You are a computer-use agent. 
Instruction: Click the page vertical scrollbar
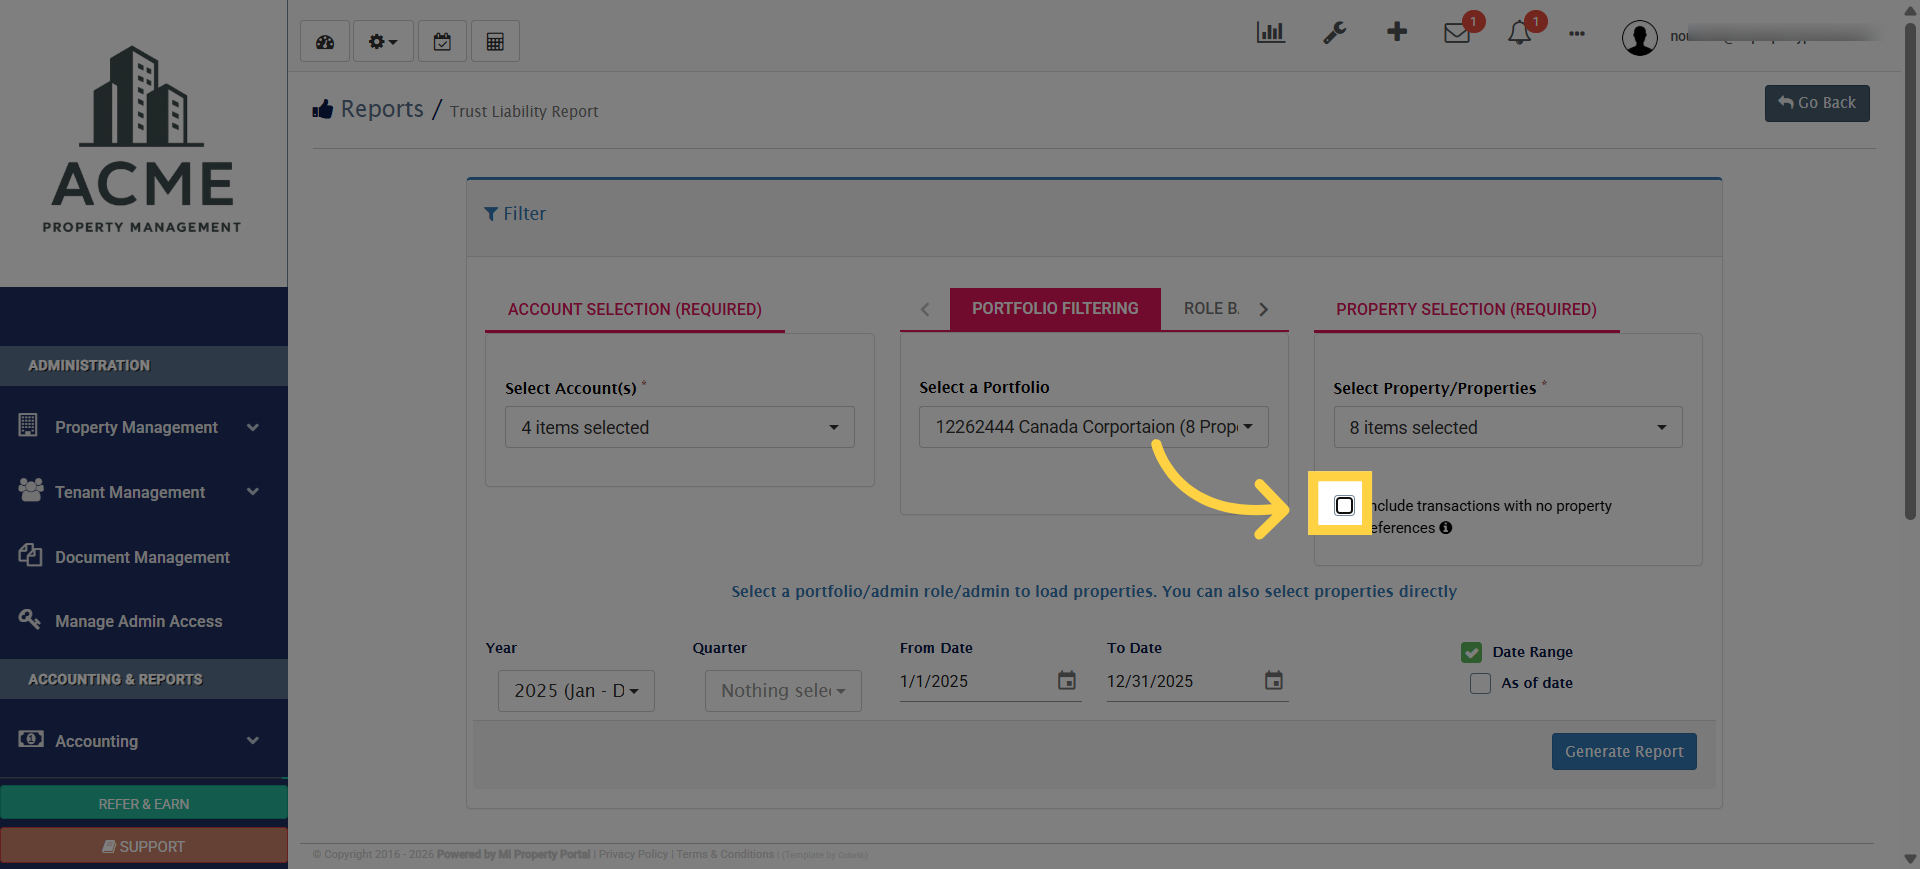[x=1910, y=270]
